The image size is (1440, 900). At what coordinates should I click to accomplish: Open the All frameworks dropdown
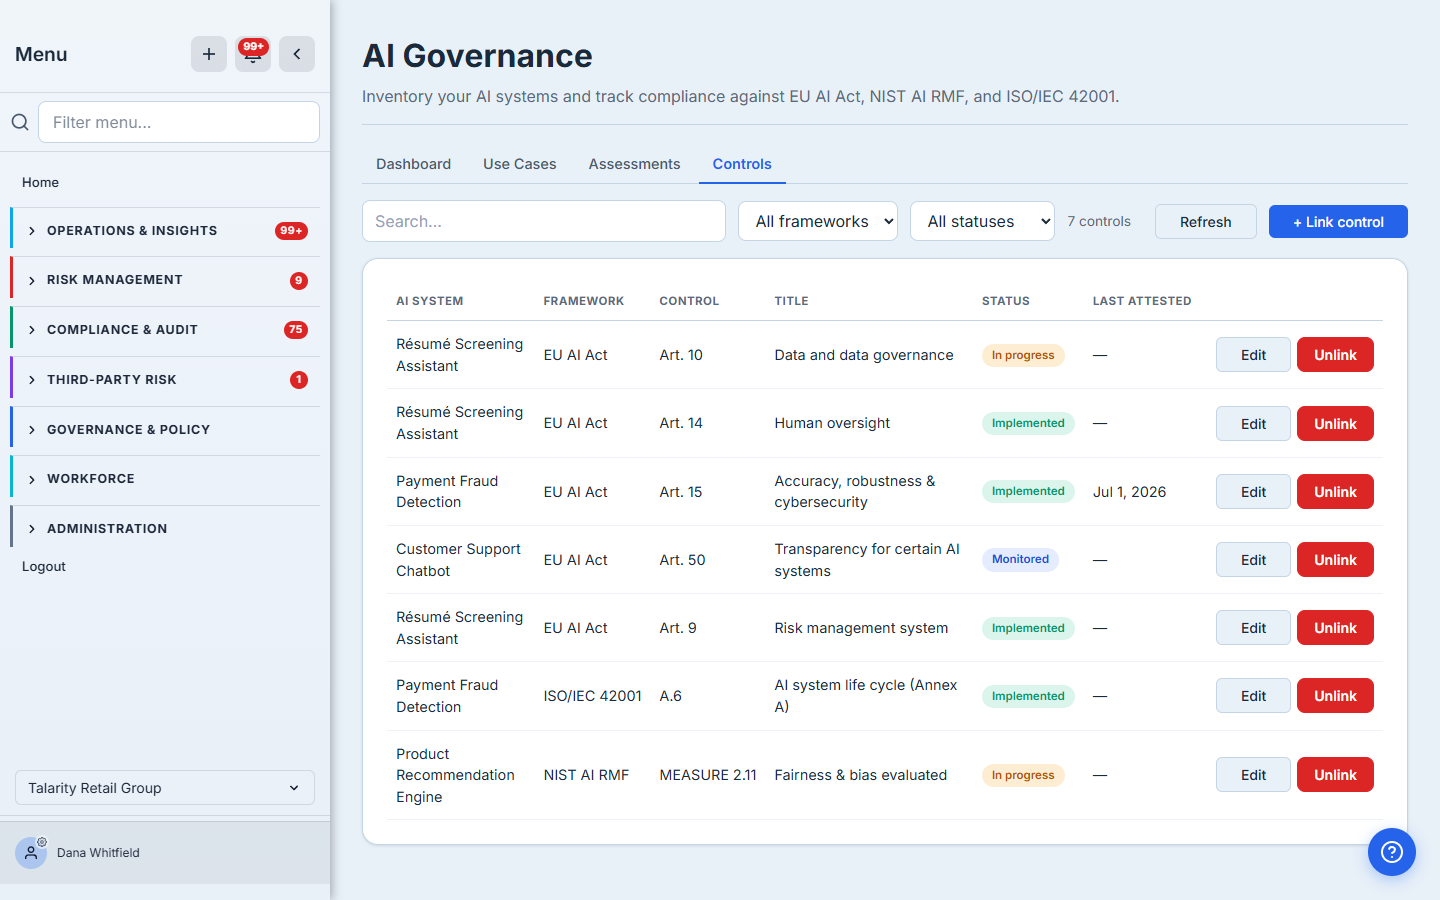[x=818, y=221]
